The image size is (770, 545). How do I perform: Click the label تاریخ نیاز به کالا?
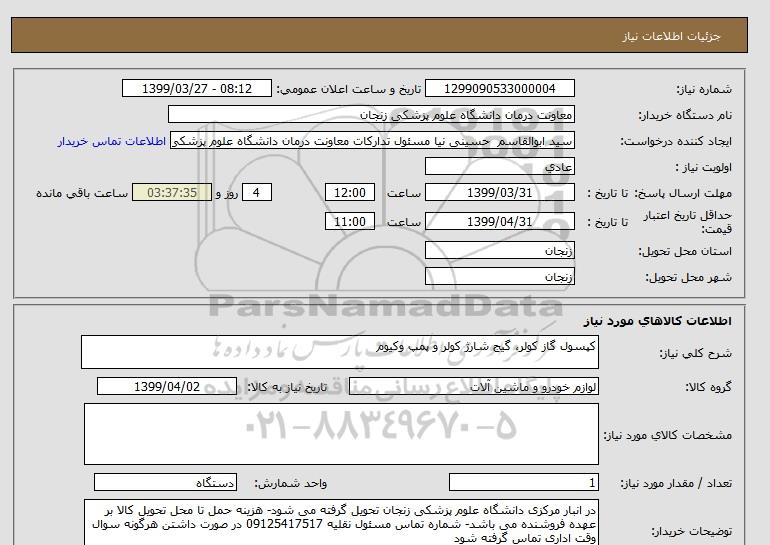click(x=287, y=387)
